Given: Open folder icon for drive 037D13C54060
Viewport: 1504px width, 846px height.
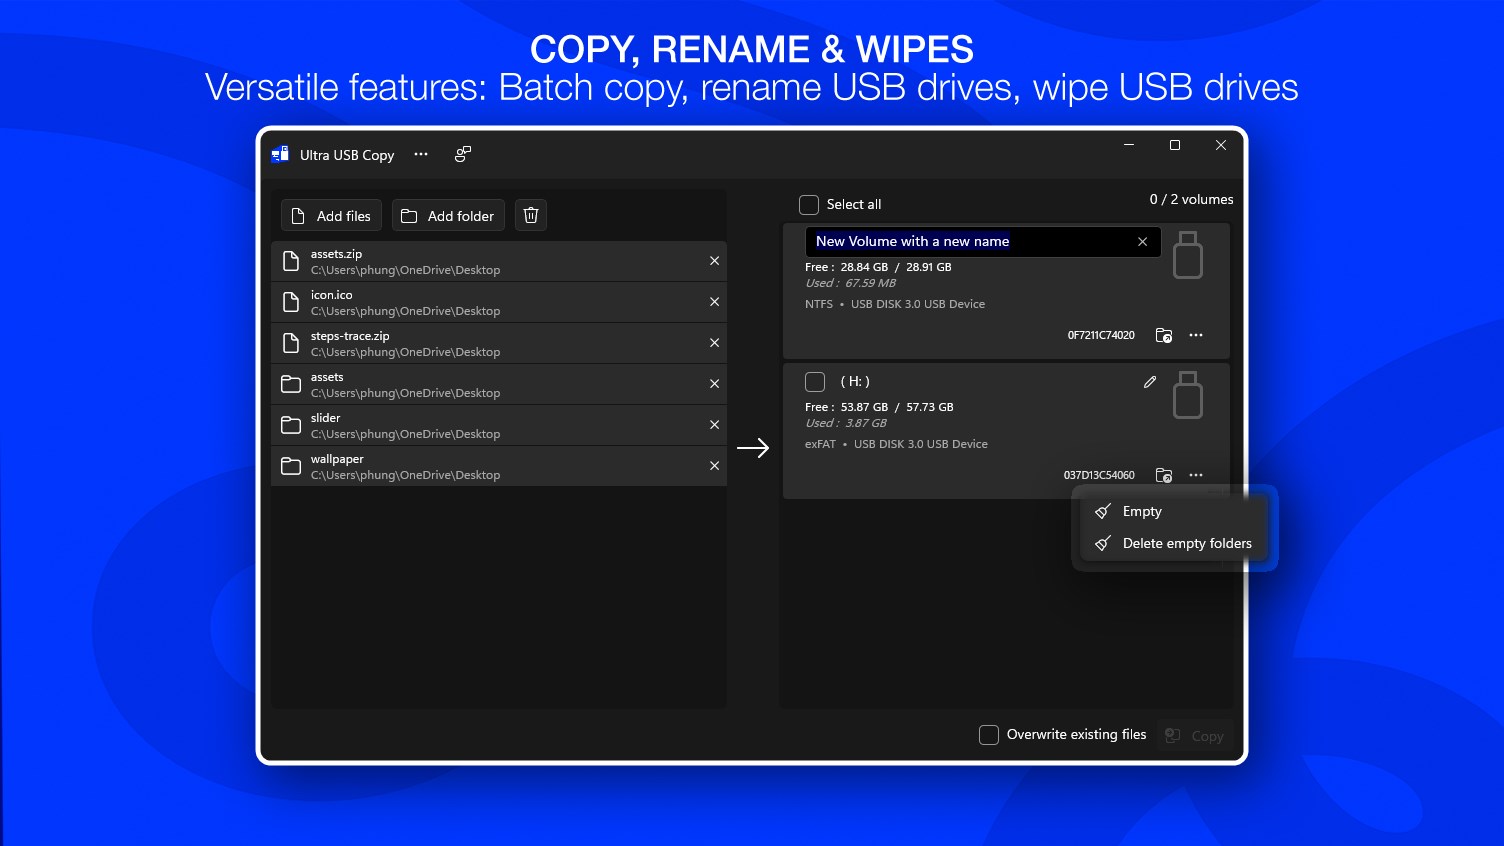Looking at the screenshot, I should click(x=1163, y=475).
